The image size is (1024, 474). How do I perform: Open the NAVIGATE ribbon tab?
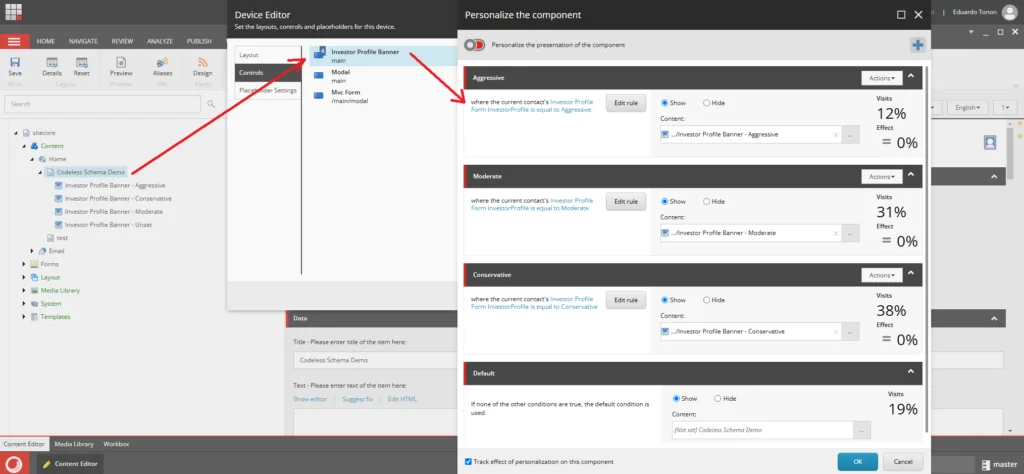coord(84,41)
